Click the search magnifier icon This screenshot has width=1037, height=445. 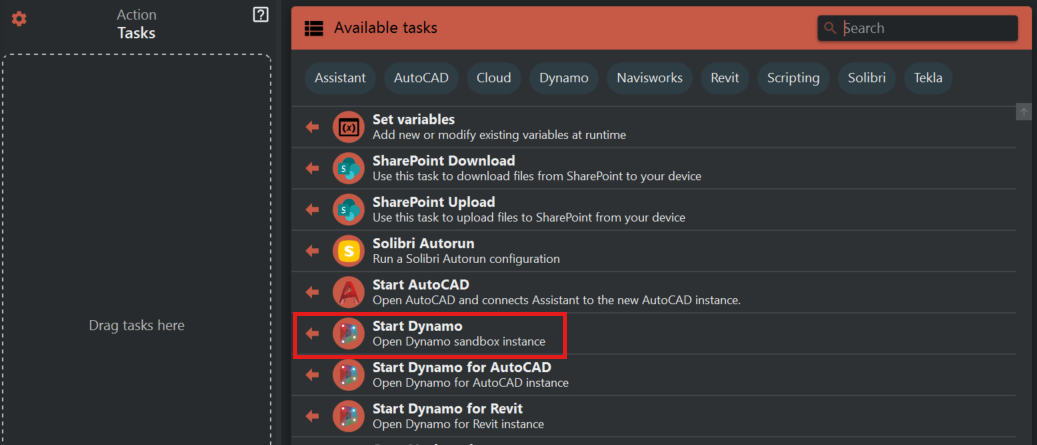pos(830,28)
